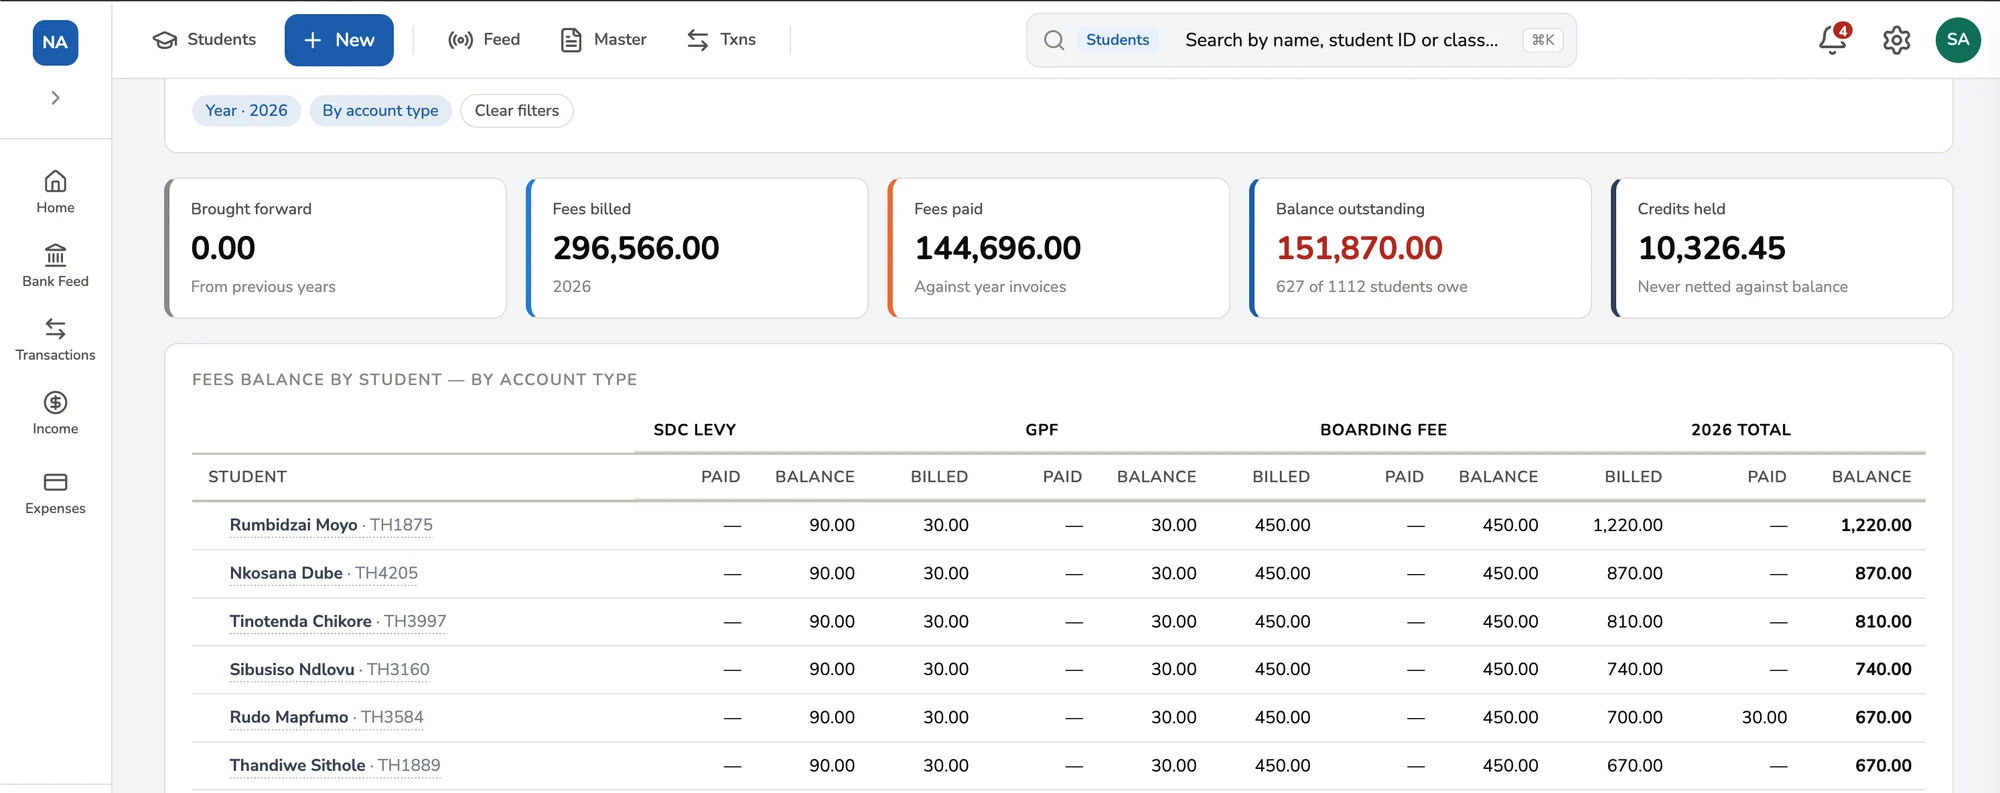Click the 2026 TOTAL group header
Screen dimensions: 2000x793
tap(1741, 430)
